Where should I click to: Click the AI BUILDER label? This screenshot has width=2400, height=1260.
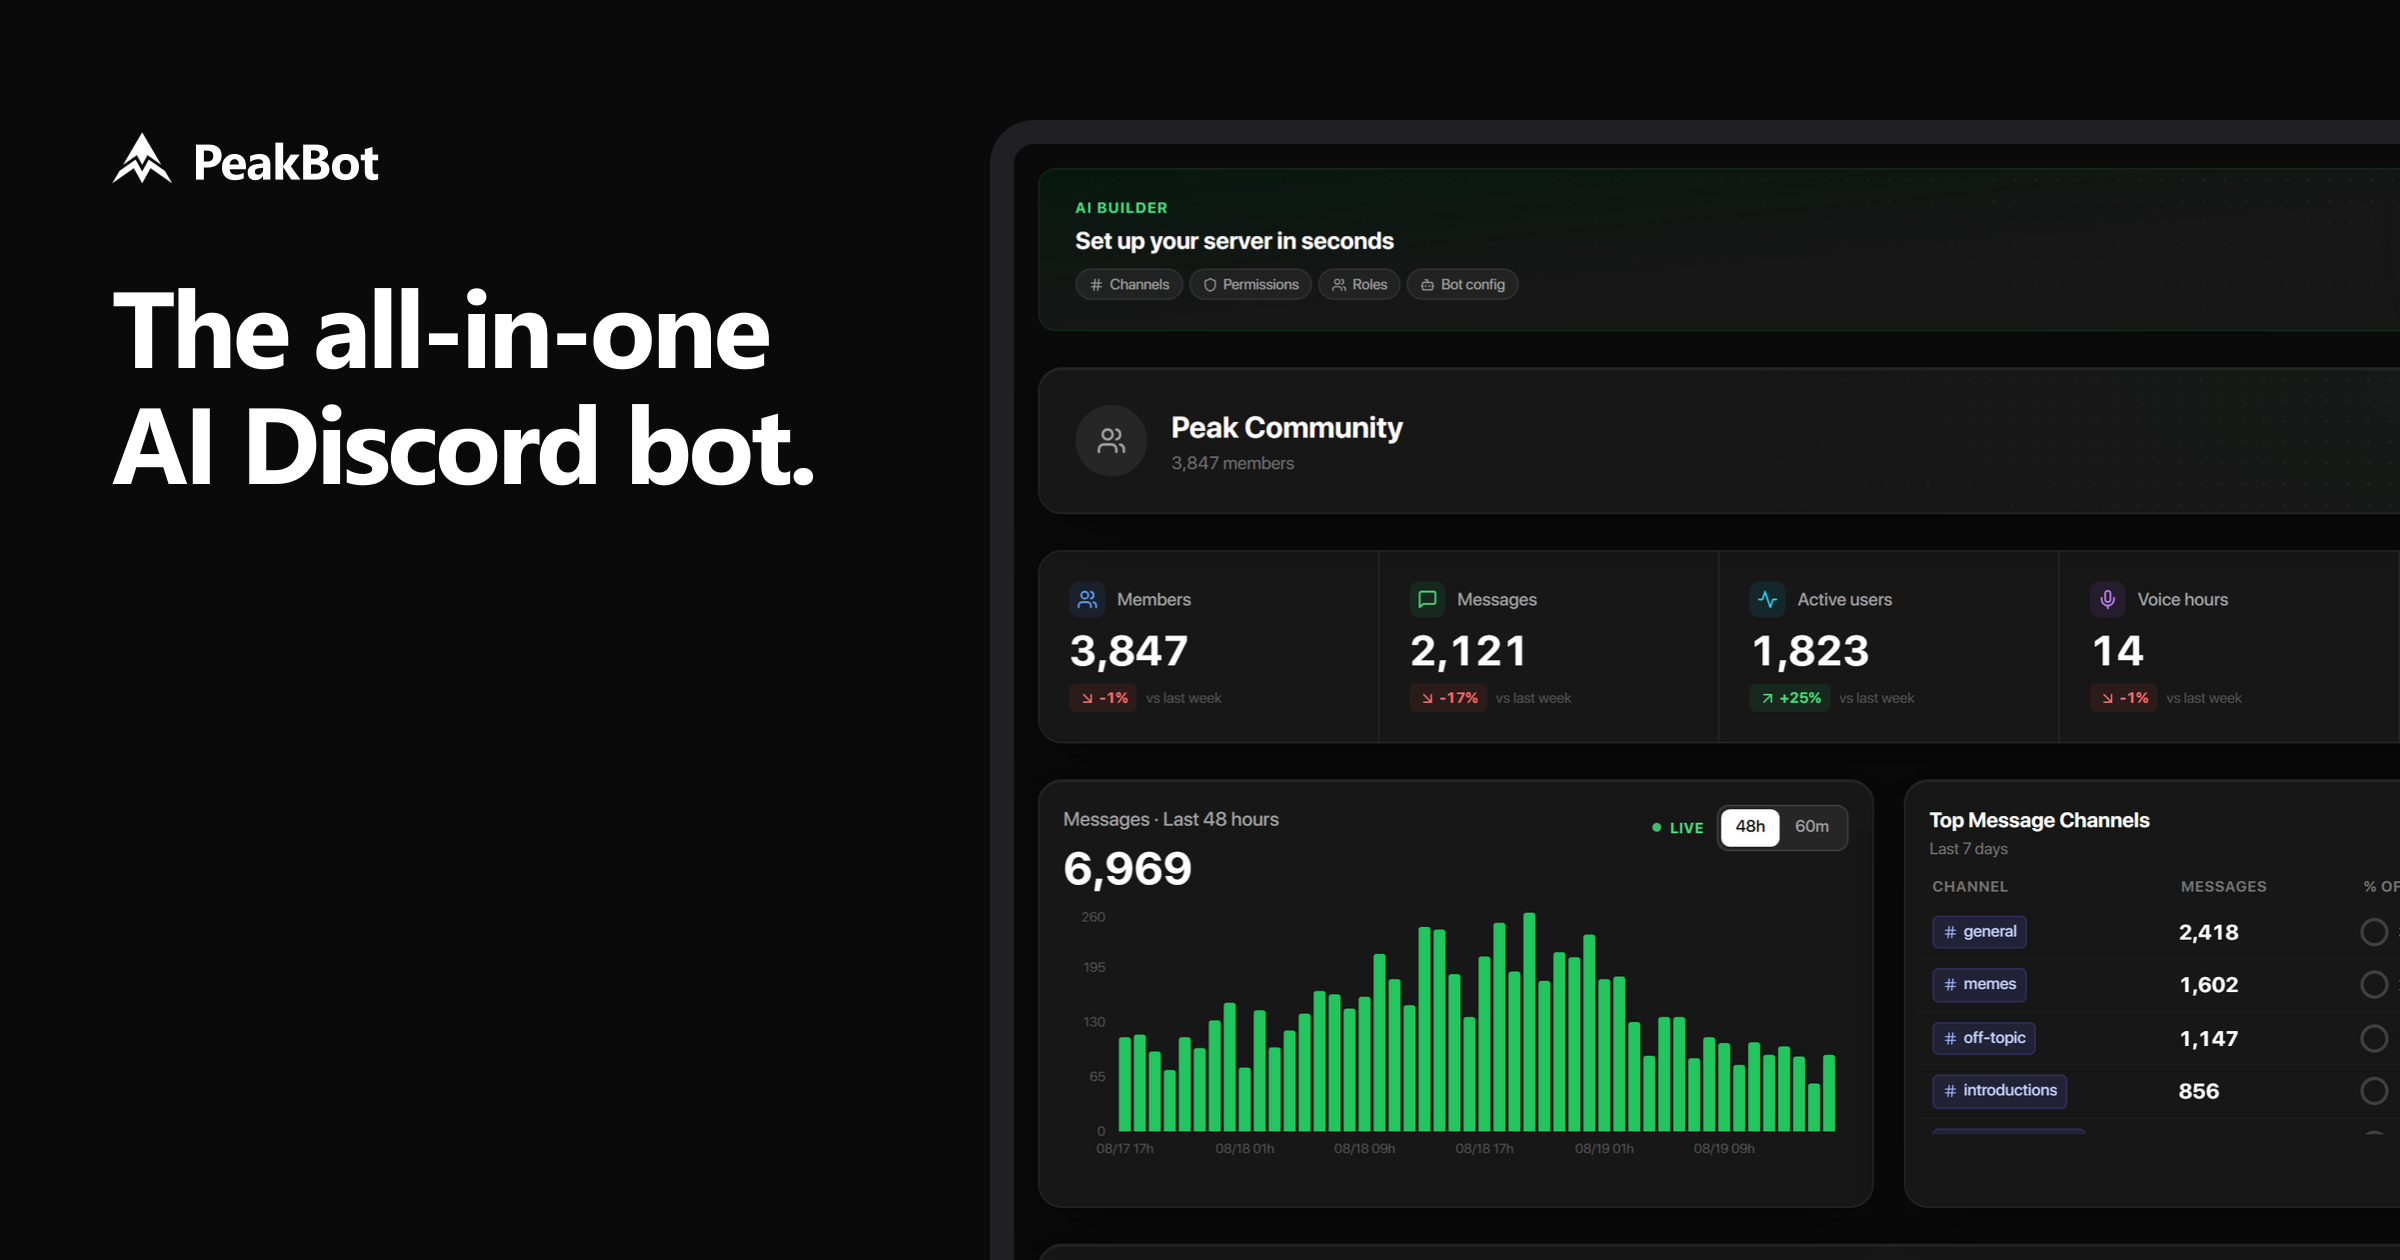[1121, 208]
